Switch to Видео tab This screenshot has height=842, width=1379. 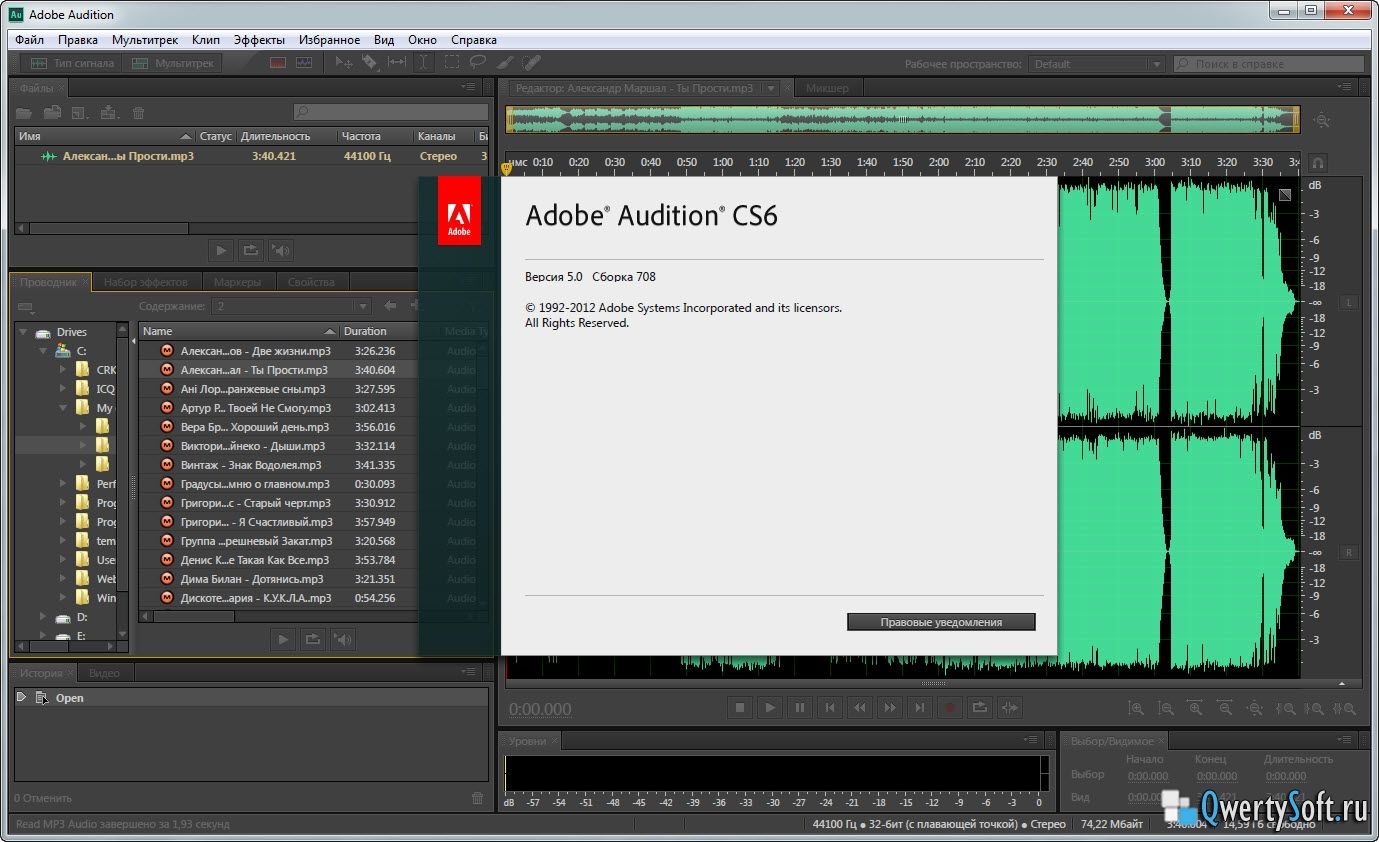104,673
